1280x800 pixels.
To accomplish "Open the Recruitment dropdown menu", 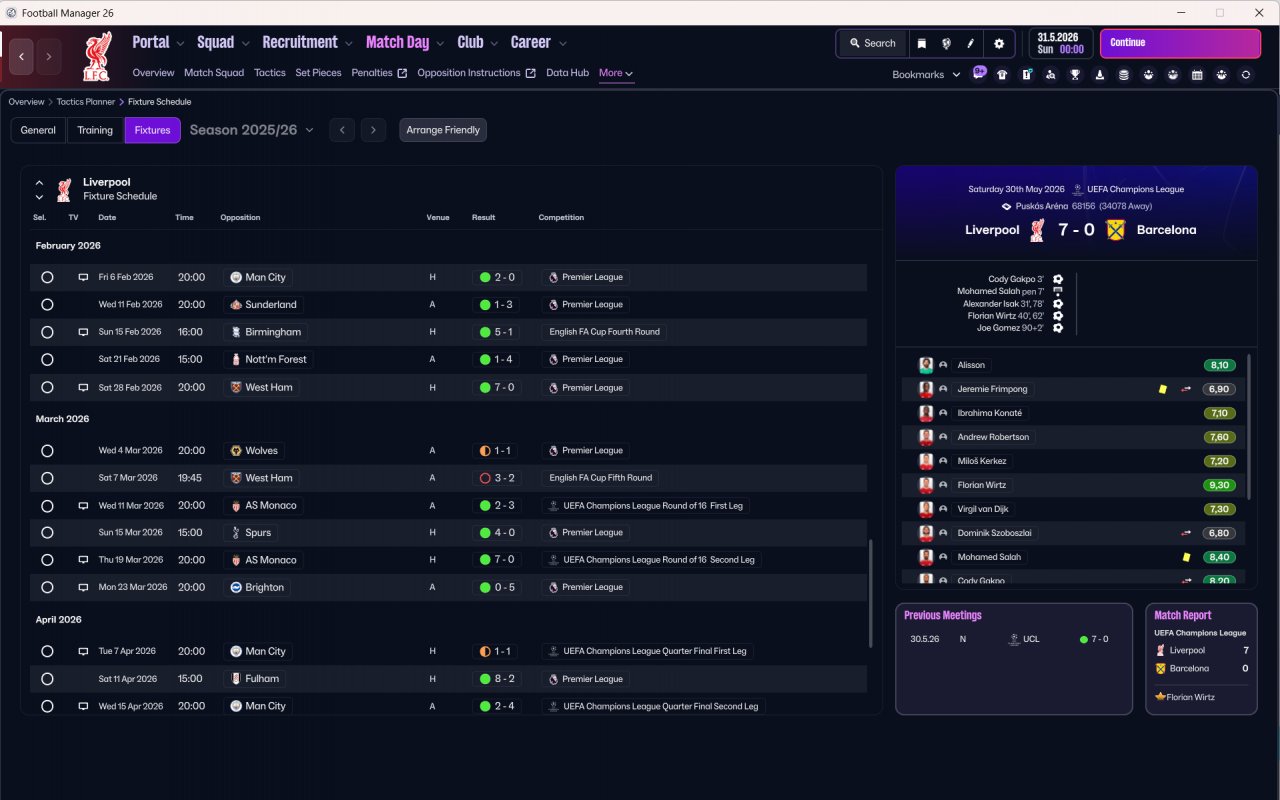I will pyautogui.click(x=308, y=42).
